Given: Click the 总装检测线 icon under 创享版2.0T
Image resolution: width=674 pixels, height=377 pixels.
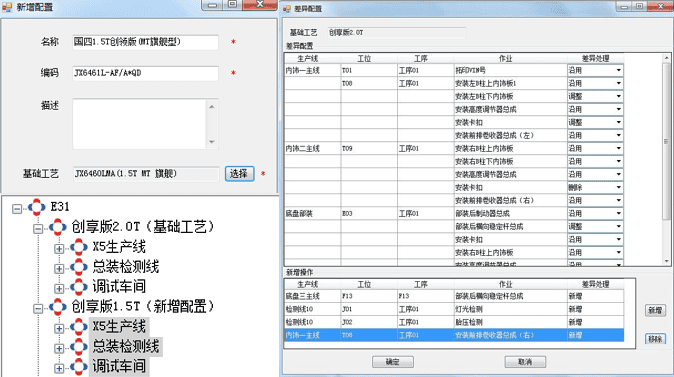Looking at the screenshot, I should [x=79, y=267].
